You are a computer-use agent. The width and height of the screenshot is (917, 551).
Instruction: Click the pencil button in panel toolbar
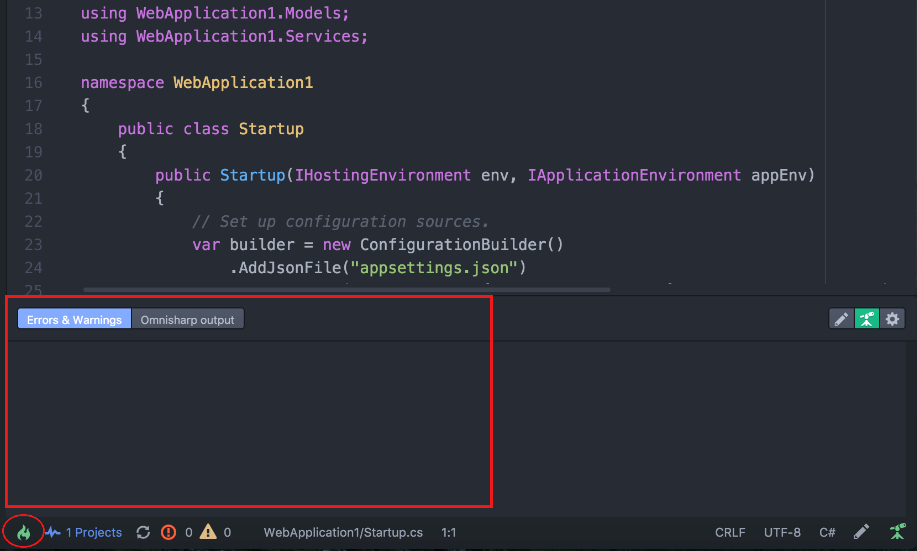click(841, 319)
